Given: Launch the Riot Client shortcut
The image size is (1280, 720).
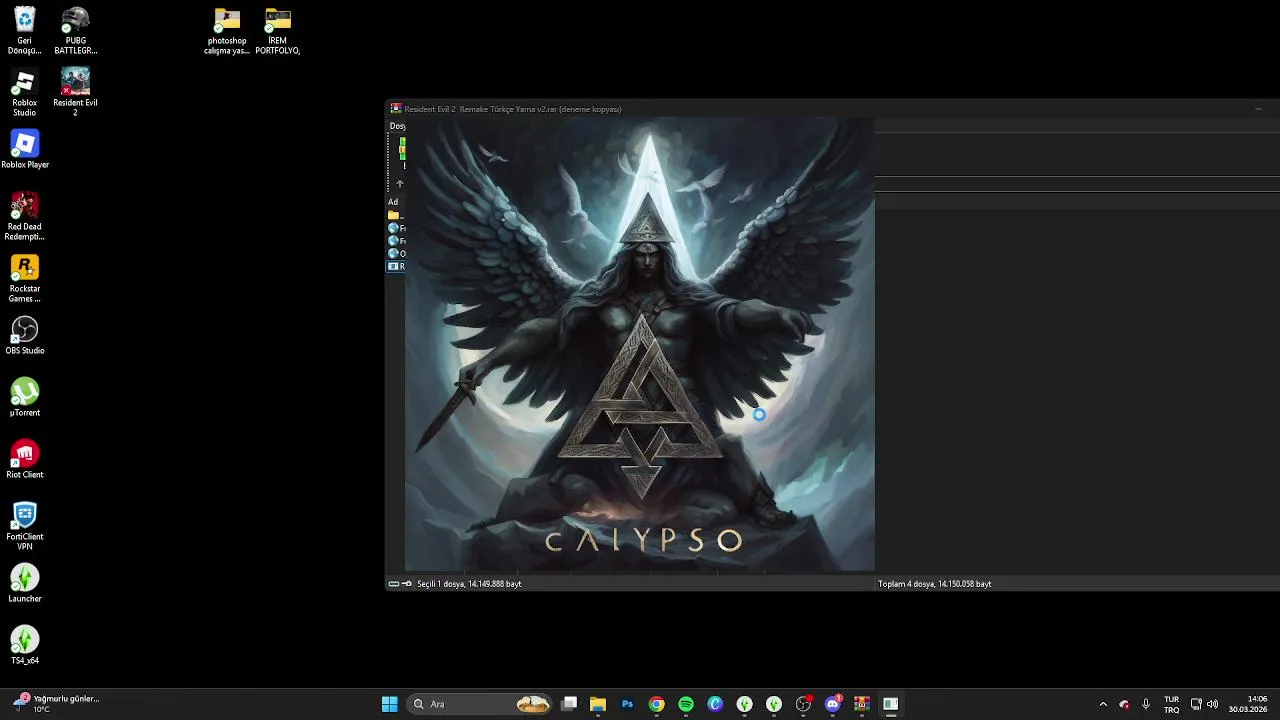Looking at the screenshot, I should pyautogui.click(x=25, y=460).
